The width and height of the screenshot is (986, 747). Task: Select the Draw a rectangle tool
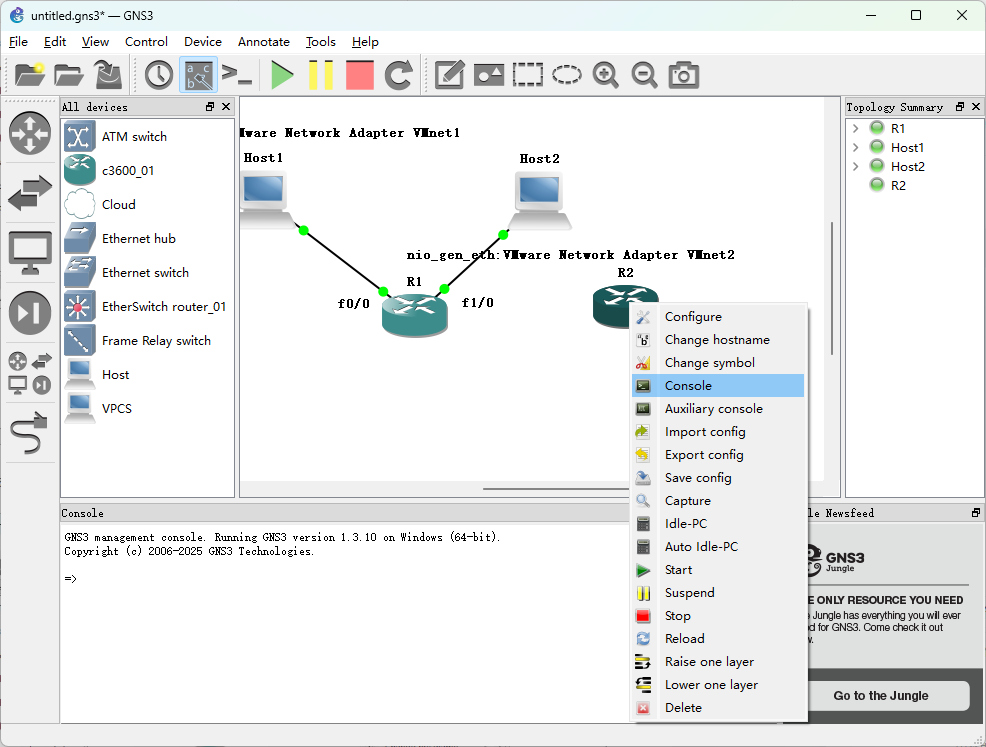528,75
